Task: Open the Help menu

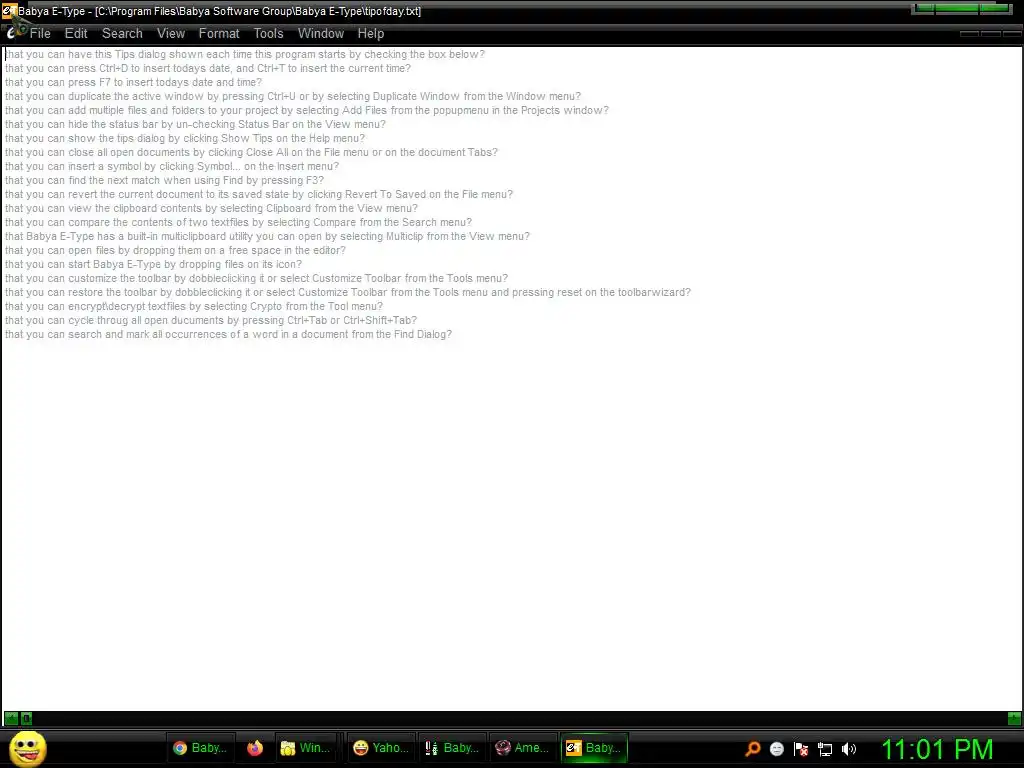Action: click(370, 33)
